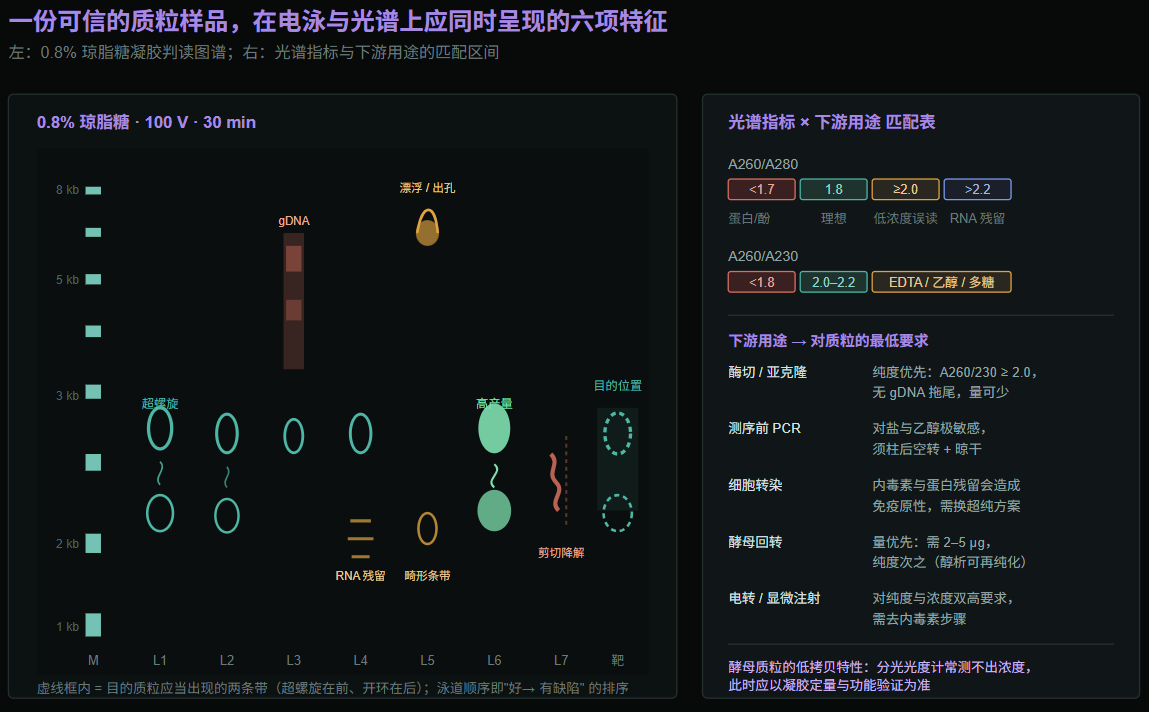Click the squiggle between filled bands in lane L6
This screenshot has height=712, width=1149.
coord(495,476)
